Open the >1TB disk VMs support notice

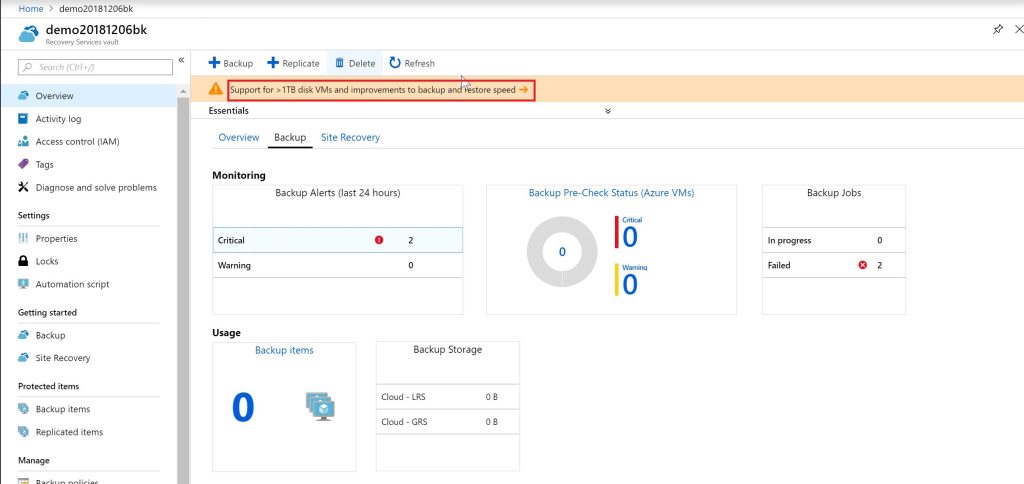coord(373,89)
